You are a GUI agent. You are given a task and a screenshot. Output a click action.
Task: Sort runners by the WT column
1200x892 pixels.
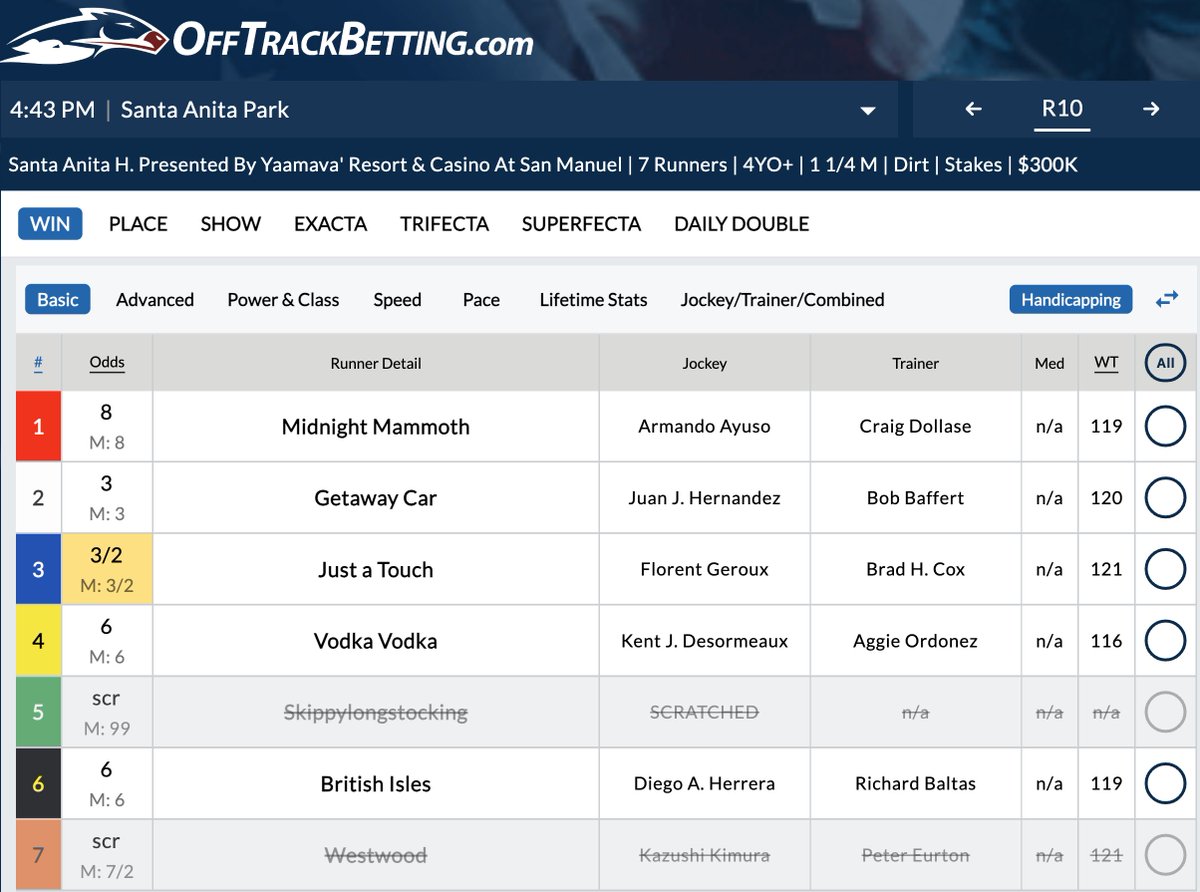tap(1106, 363)
